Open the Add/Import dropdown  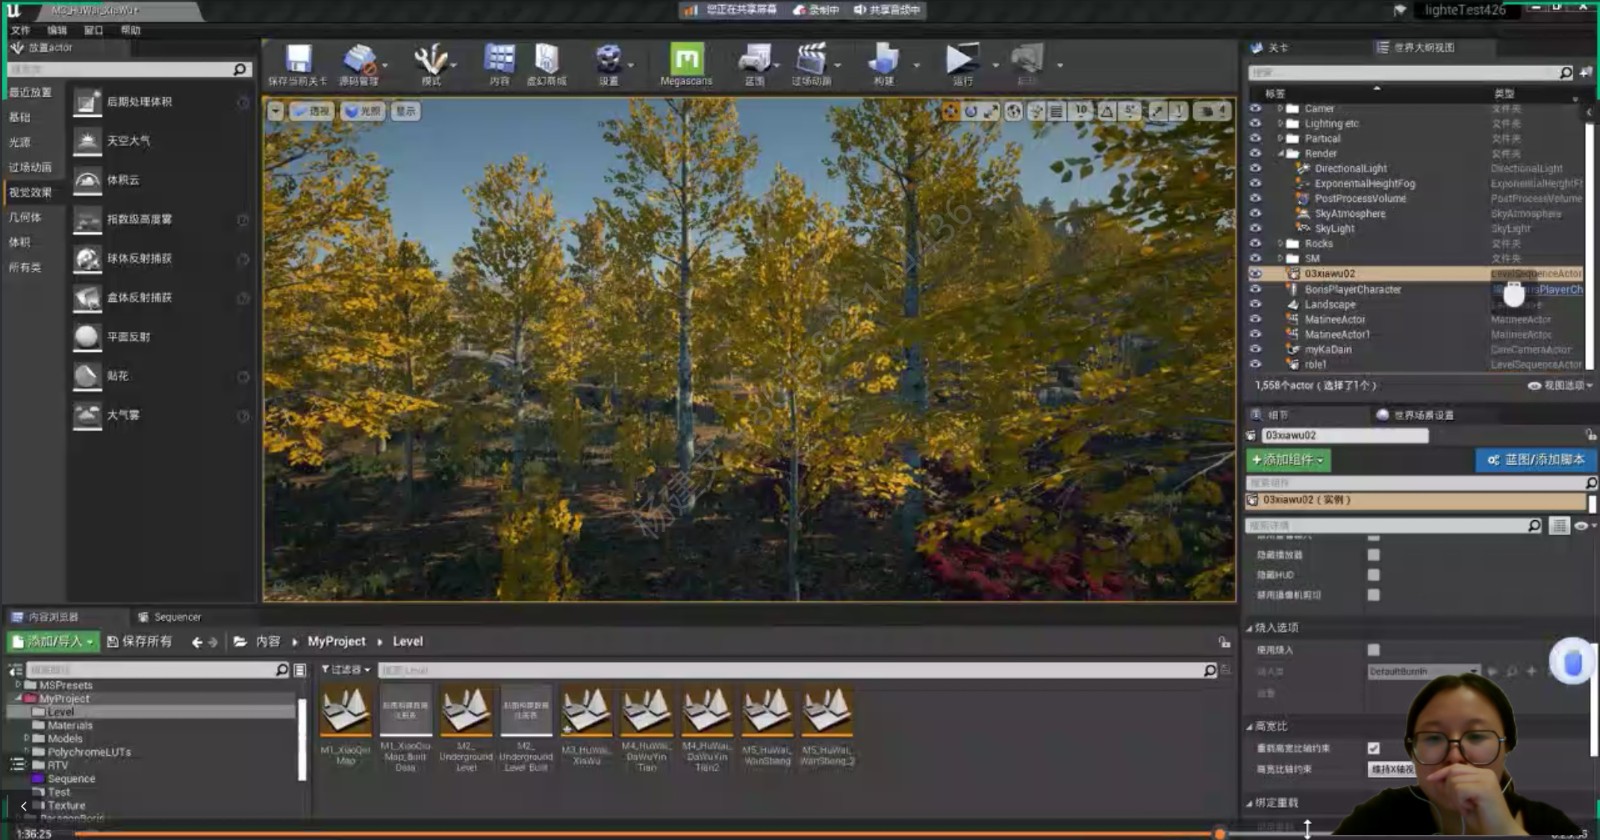pos(54,641)
